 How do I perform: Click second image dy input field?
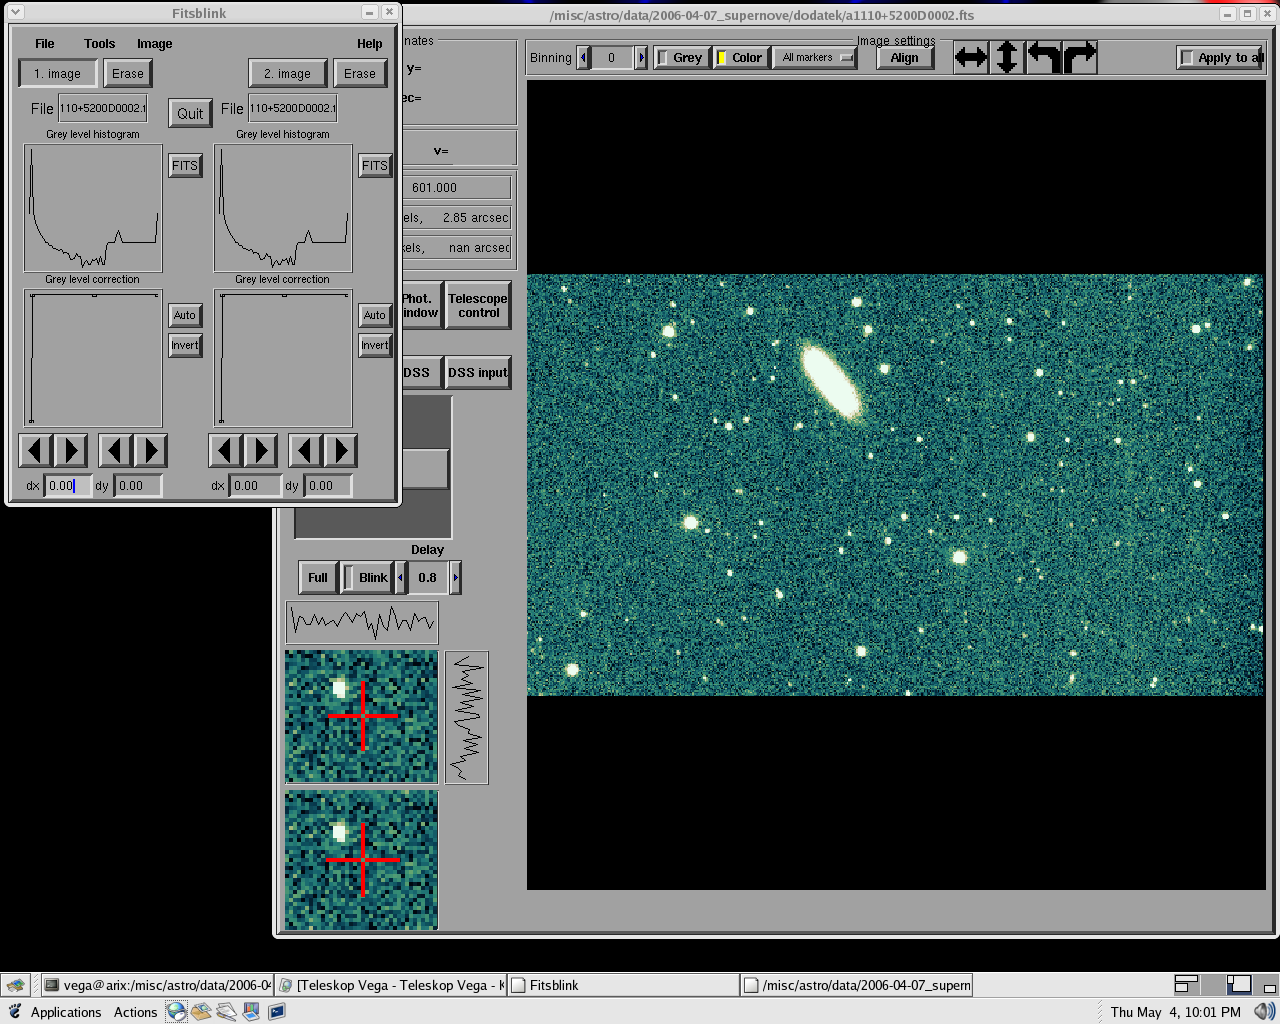click(x=328, y=486)
